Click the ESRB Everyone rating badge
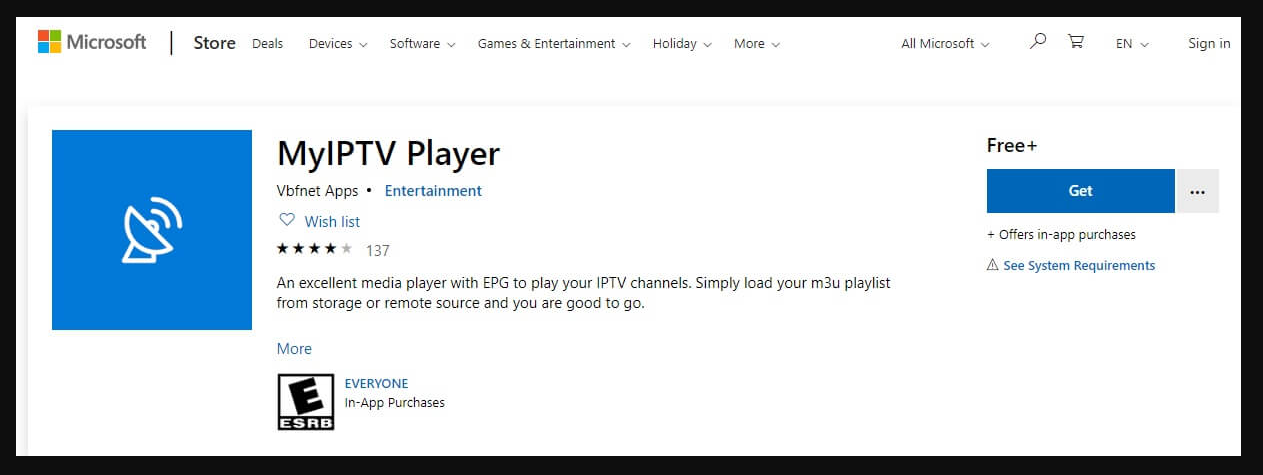Viewport: 1263px width, 475px height. (306, 403)
